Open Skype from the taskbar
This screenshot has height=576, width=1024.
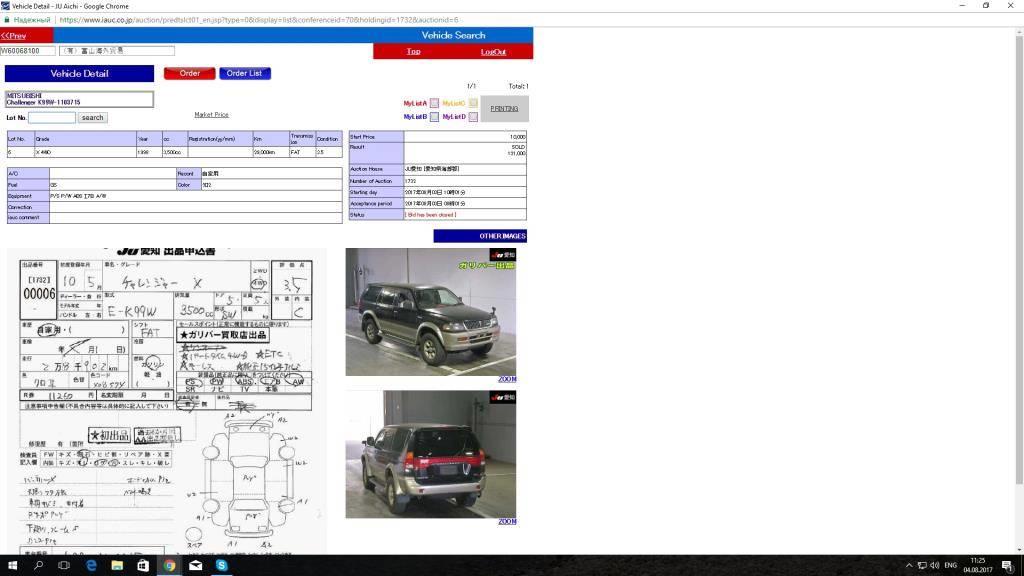[x=222, y=565]
